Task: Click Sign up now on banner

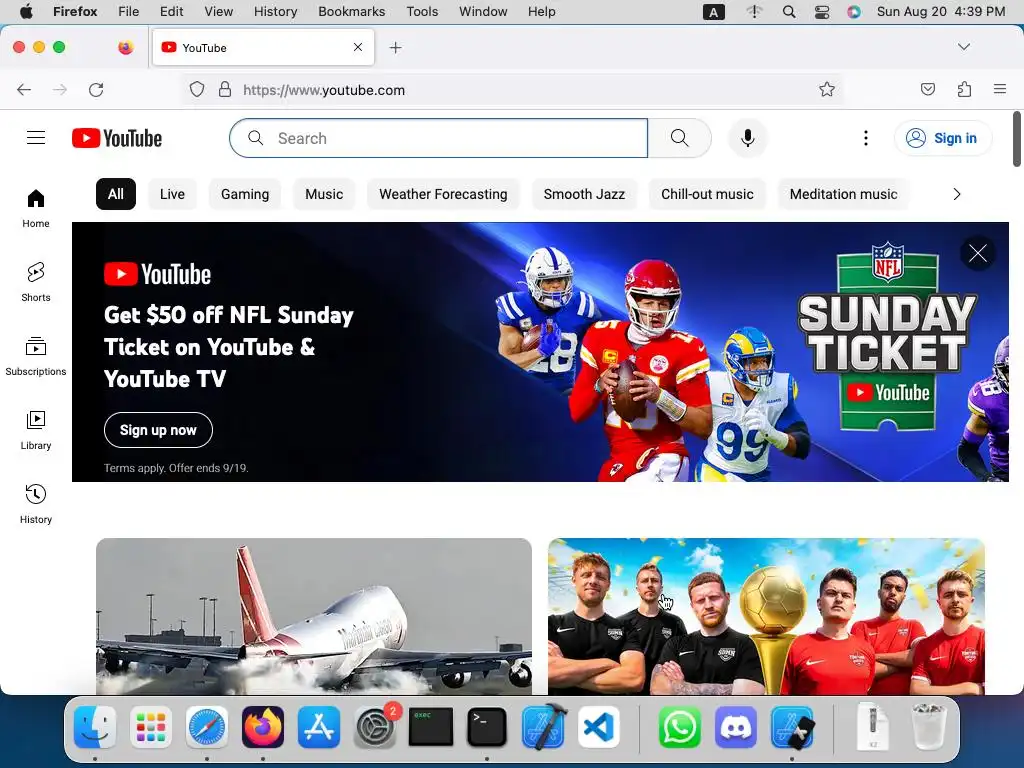Action: pyautogui.click(x=158, y=430)
